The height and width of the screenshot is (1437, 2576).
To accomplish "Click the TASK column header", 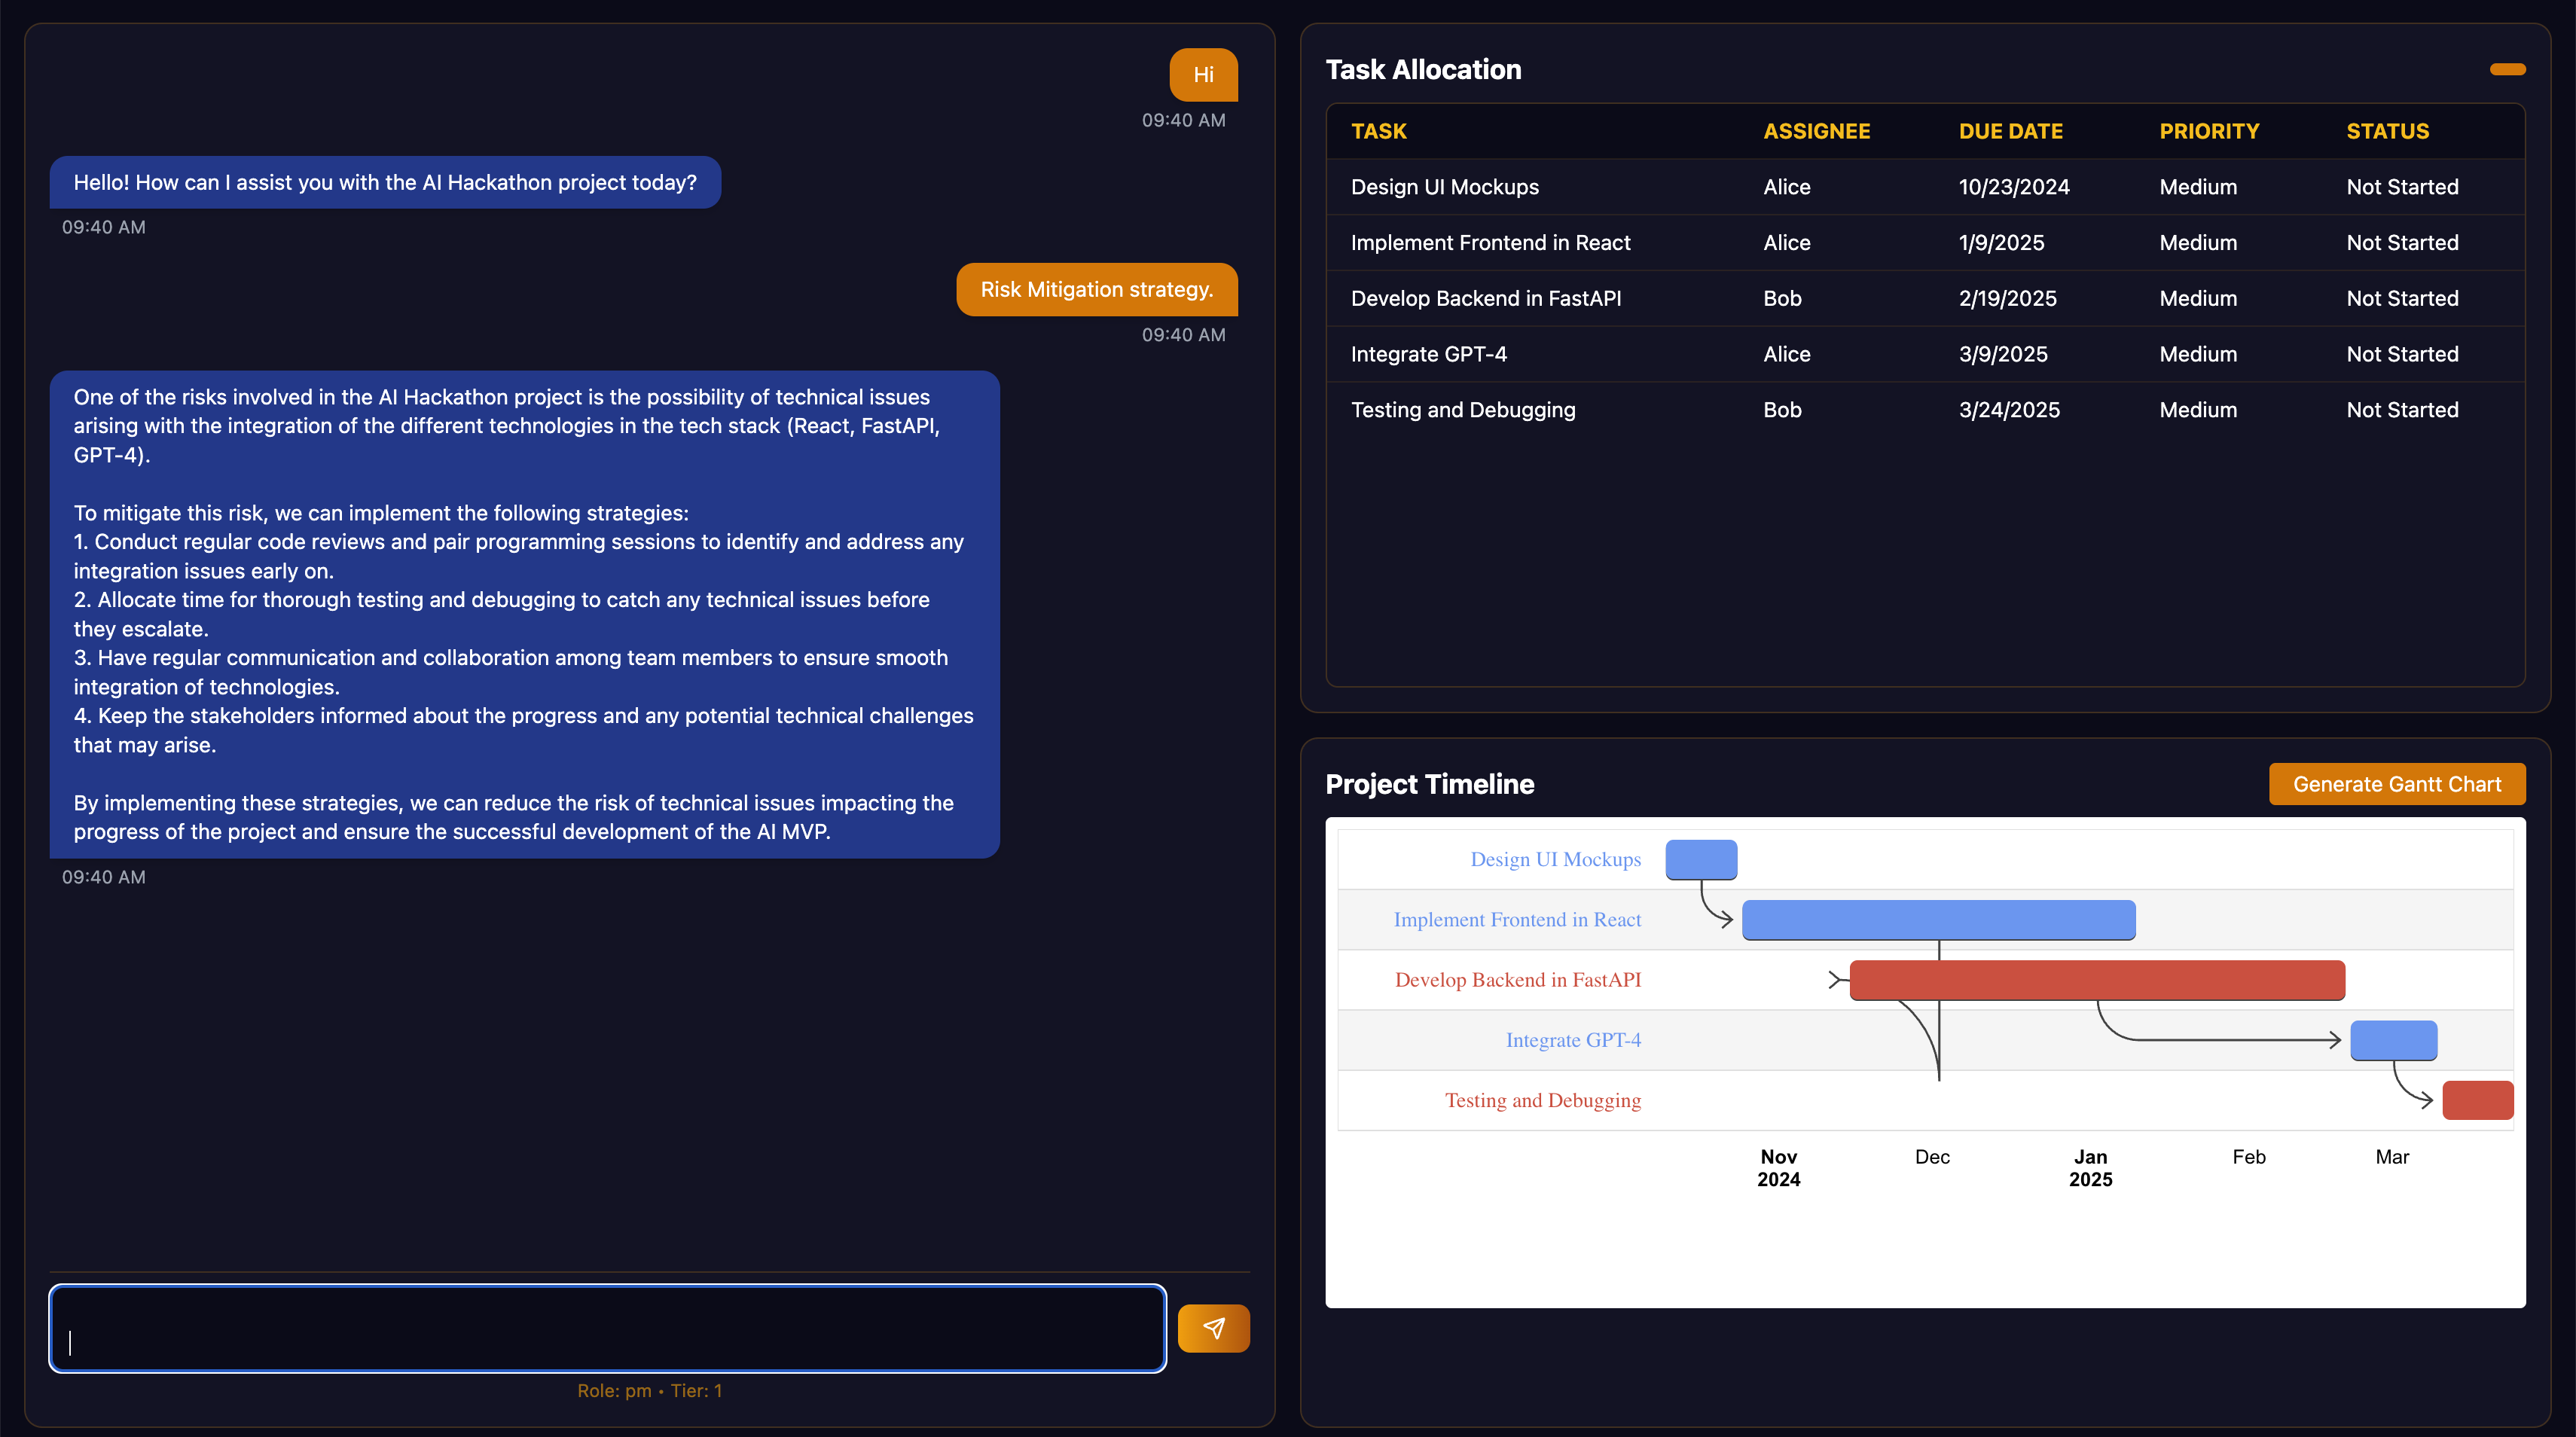I will (x=1378, y=131).
